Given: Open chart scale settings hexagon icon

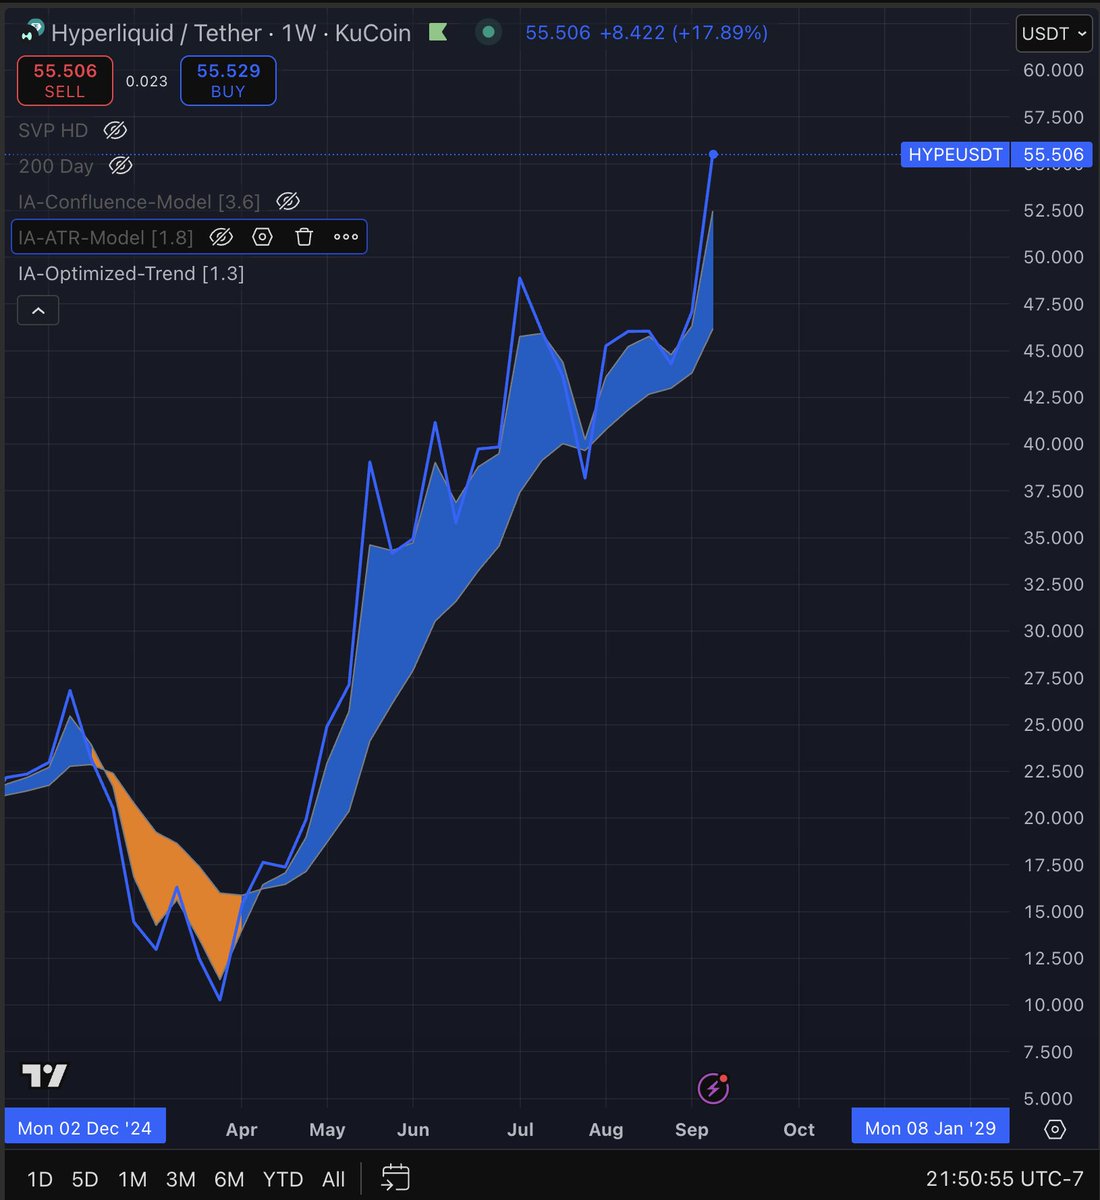Looking at the screenshot, I should pos(1055,1129).
